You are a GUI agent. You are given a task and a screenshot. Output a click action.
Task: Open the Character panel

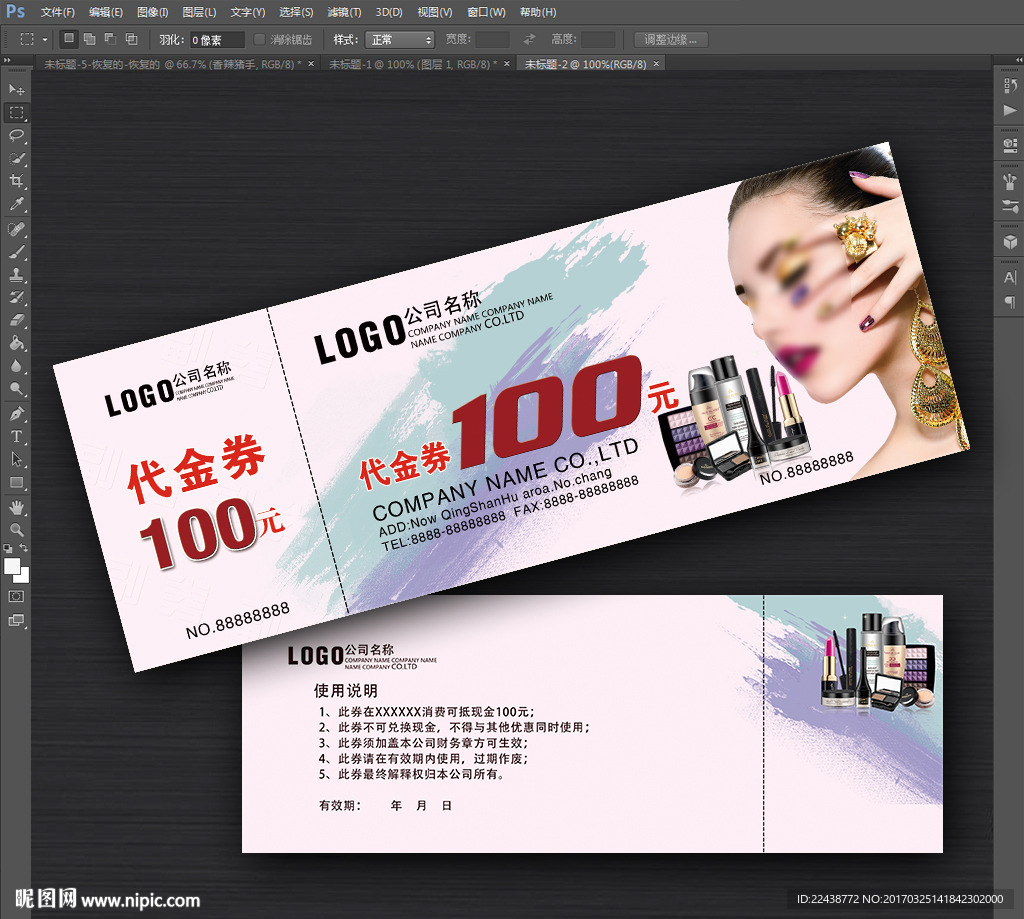click(1010, 278)
